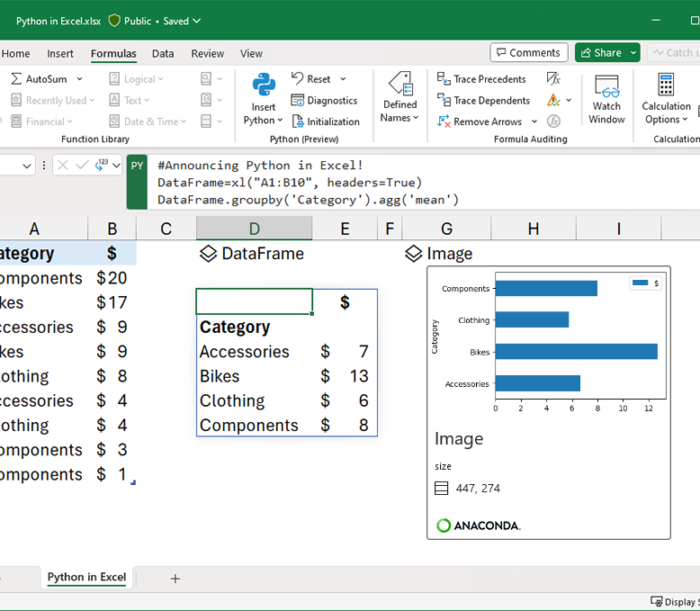Expand the Share button dropdown arrow

(633, 53)
